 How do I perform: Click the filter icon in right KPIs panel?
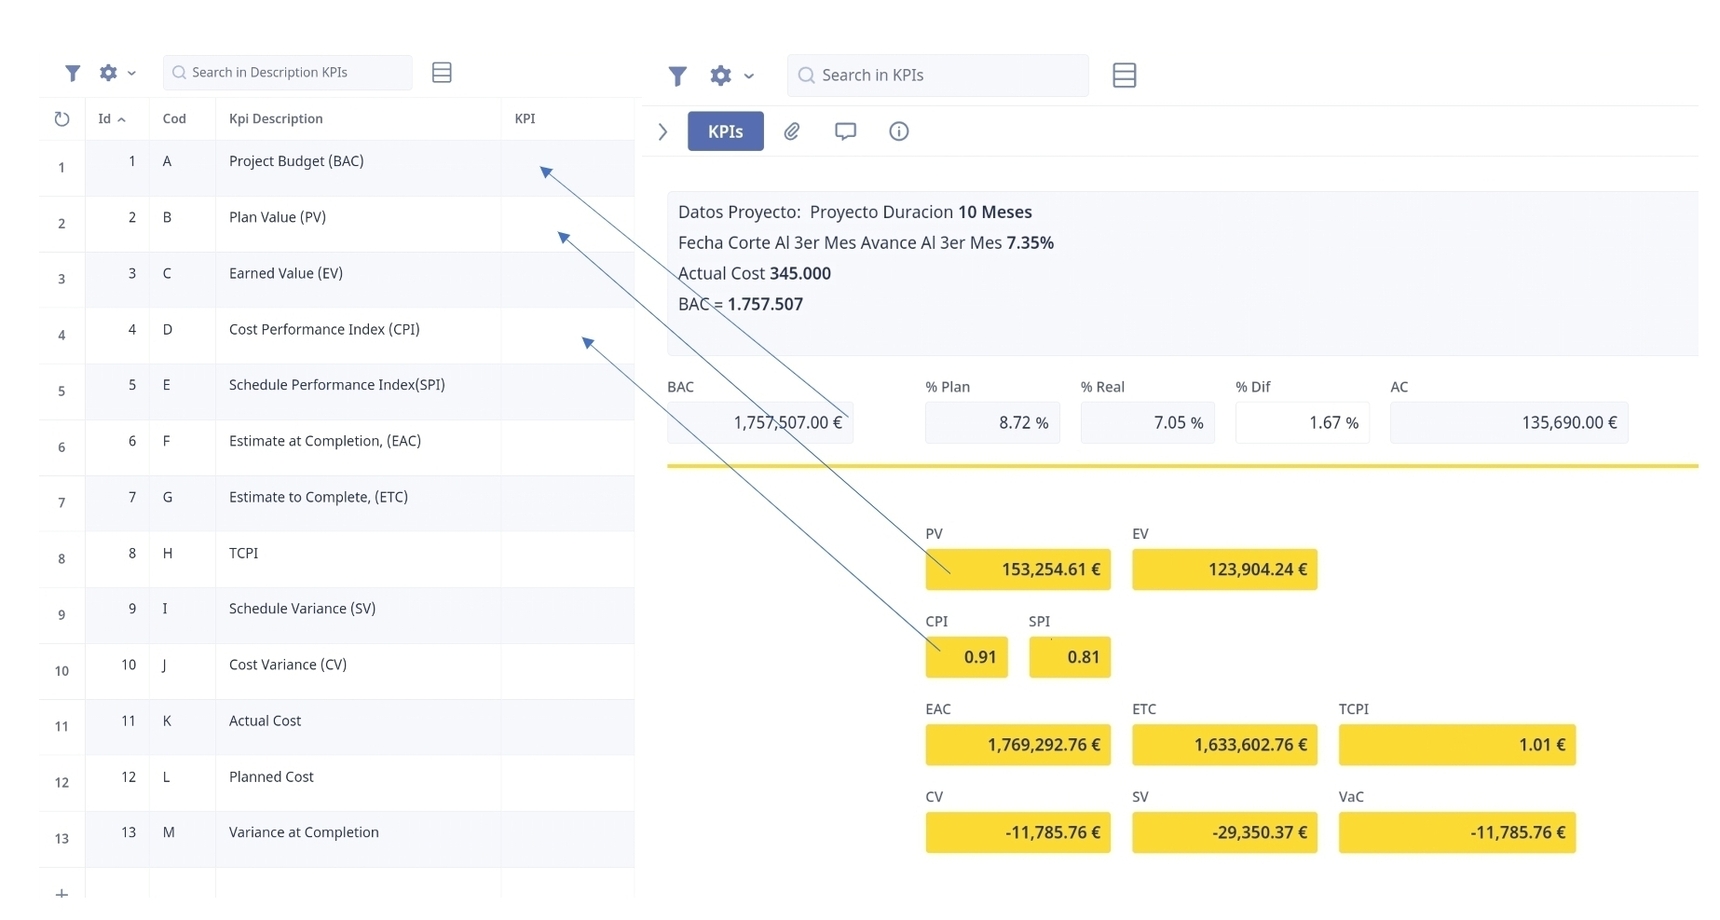pos(677,76)
